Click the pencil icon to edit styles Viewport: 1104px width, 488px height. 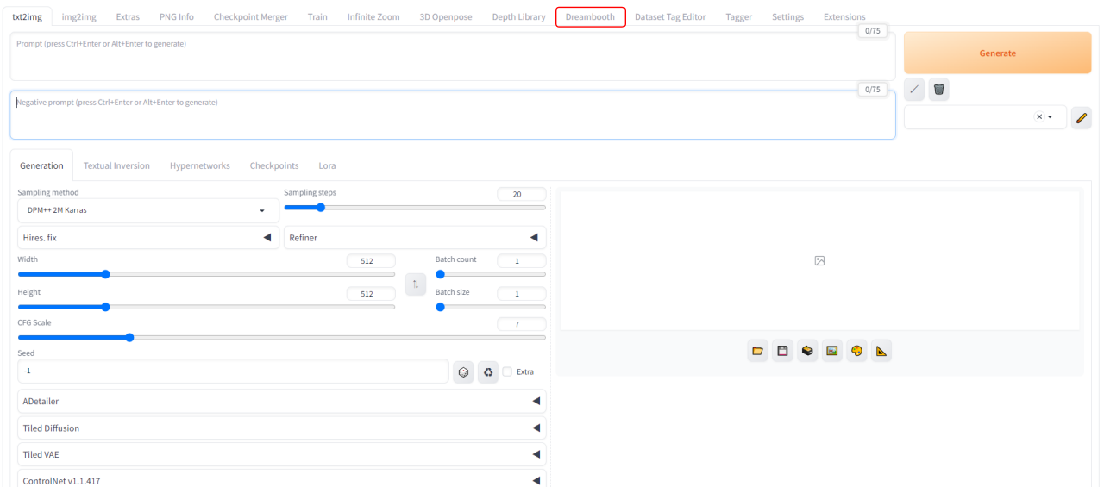tap(1081, 118)
